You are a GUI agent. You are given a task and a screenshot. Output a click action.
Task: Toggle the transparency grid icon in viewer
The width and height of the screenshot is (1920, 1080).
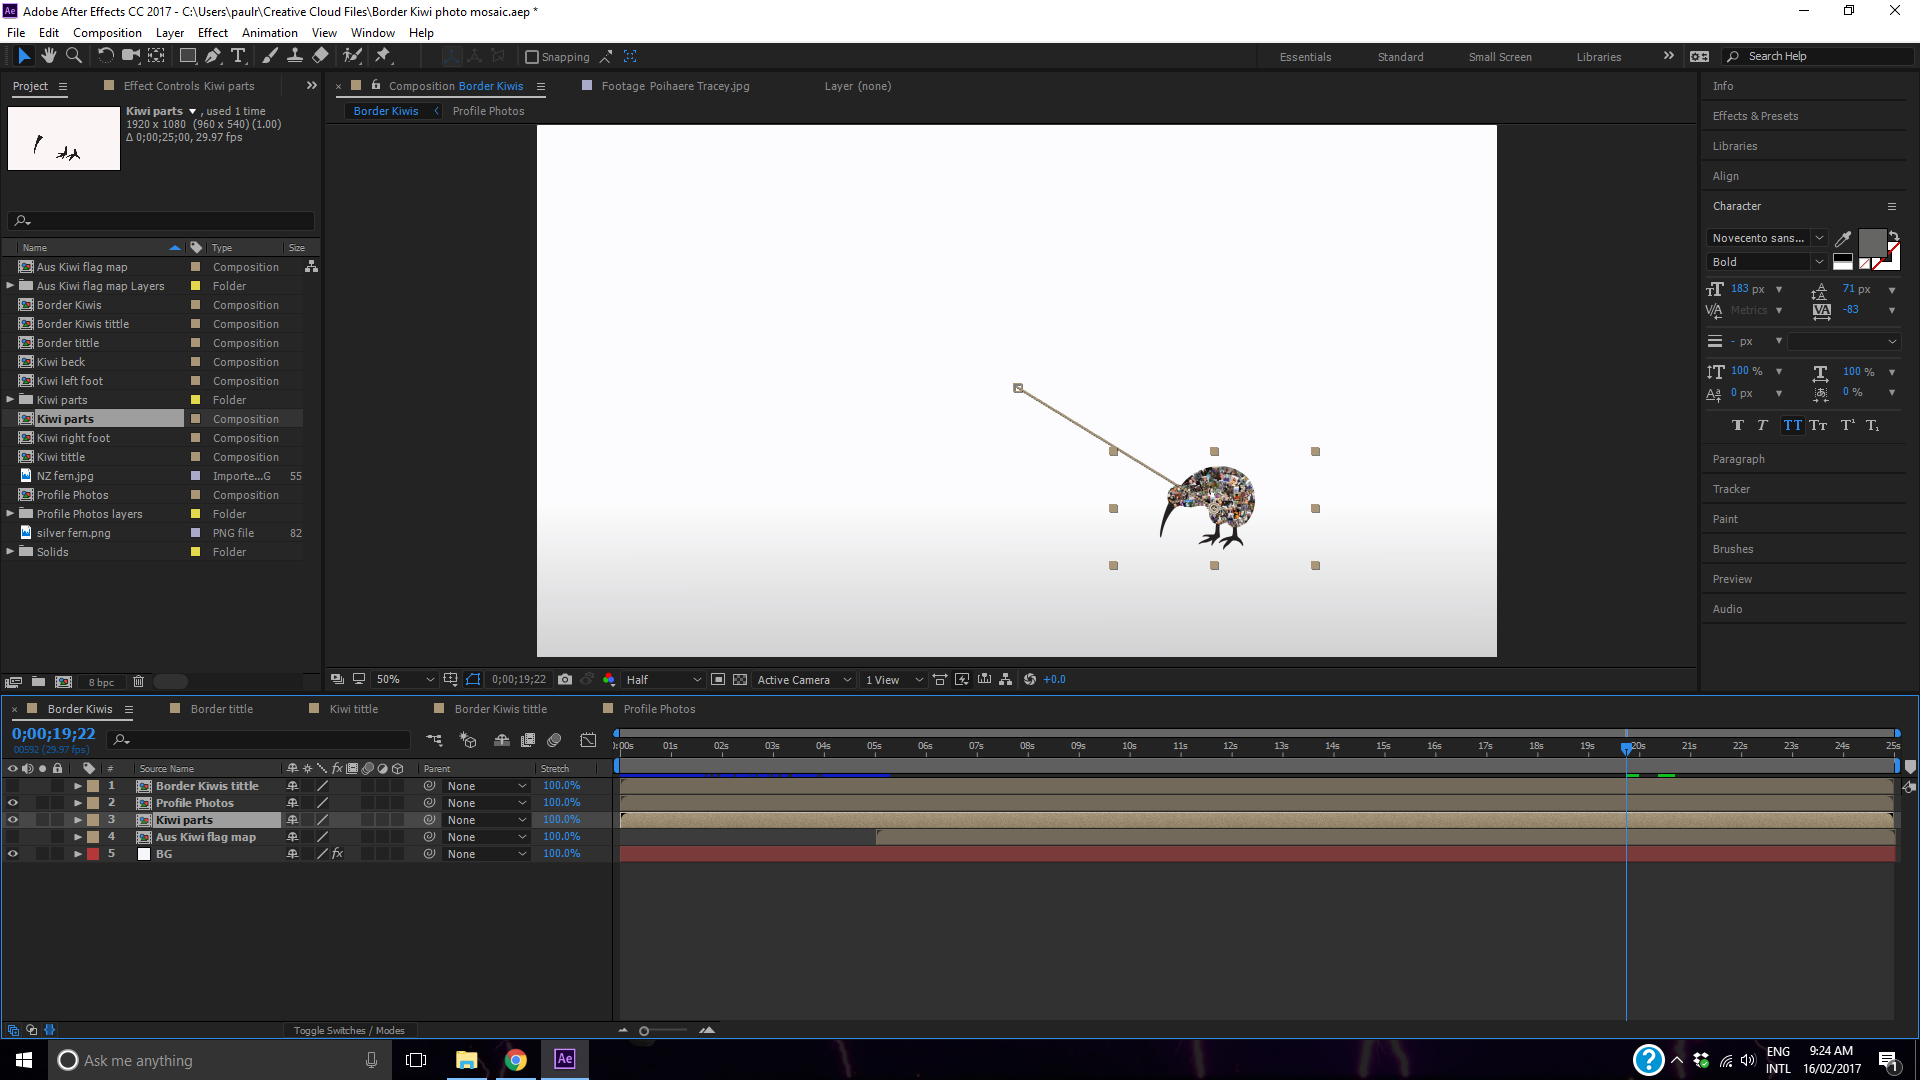(740, 680)
